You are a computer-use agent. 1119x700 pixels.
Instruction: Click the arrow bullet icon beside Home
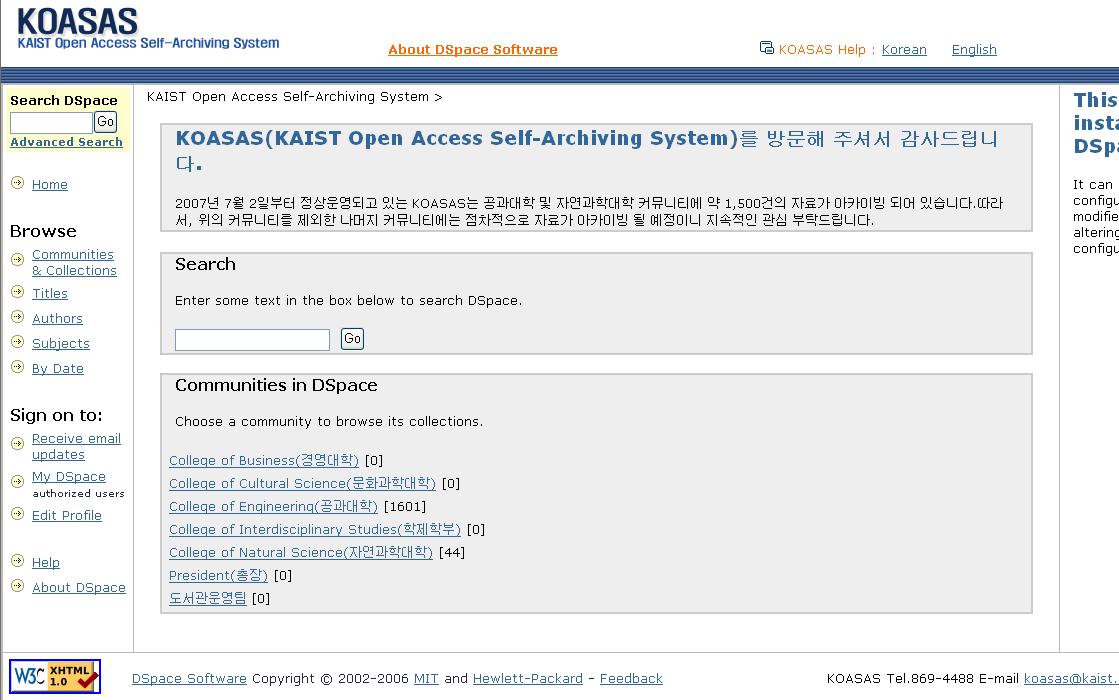pyautogui.click(x=18, y=183)
